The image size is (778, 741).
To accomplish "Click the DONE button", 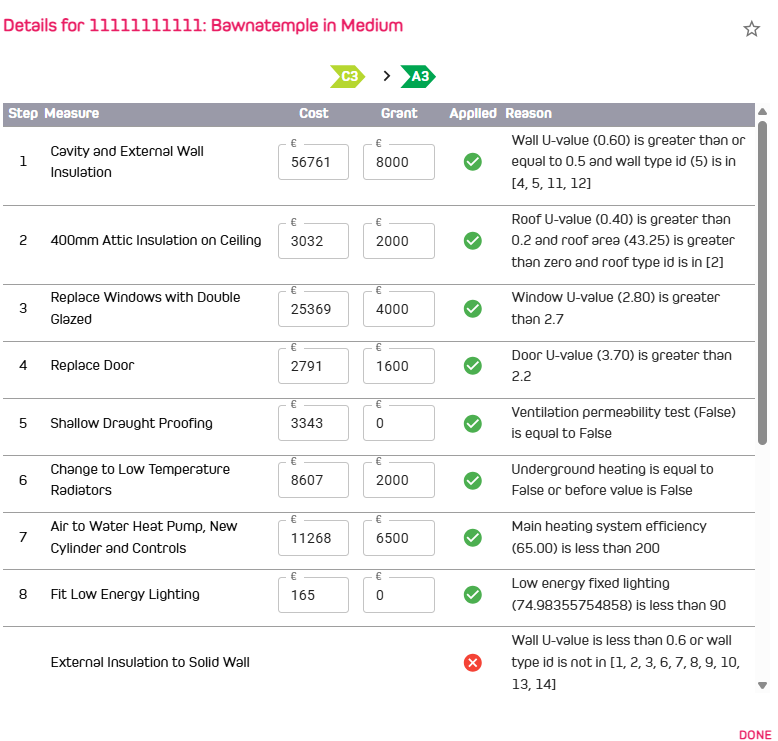I will click(755, 735).
